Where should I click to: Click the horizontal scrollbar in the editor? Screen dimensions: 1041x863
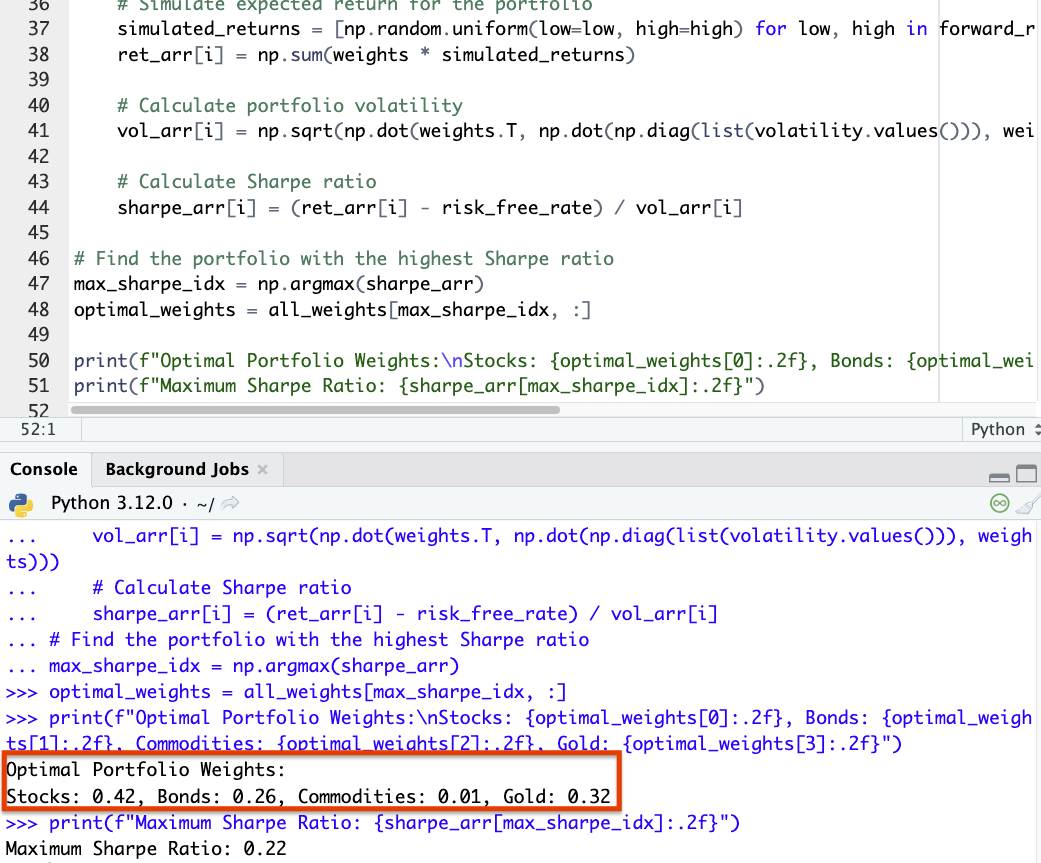tap(315, 410)
